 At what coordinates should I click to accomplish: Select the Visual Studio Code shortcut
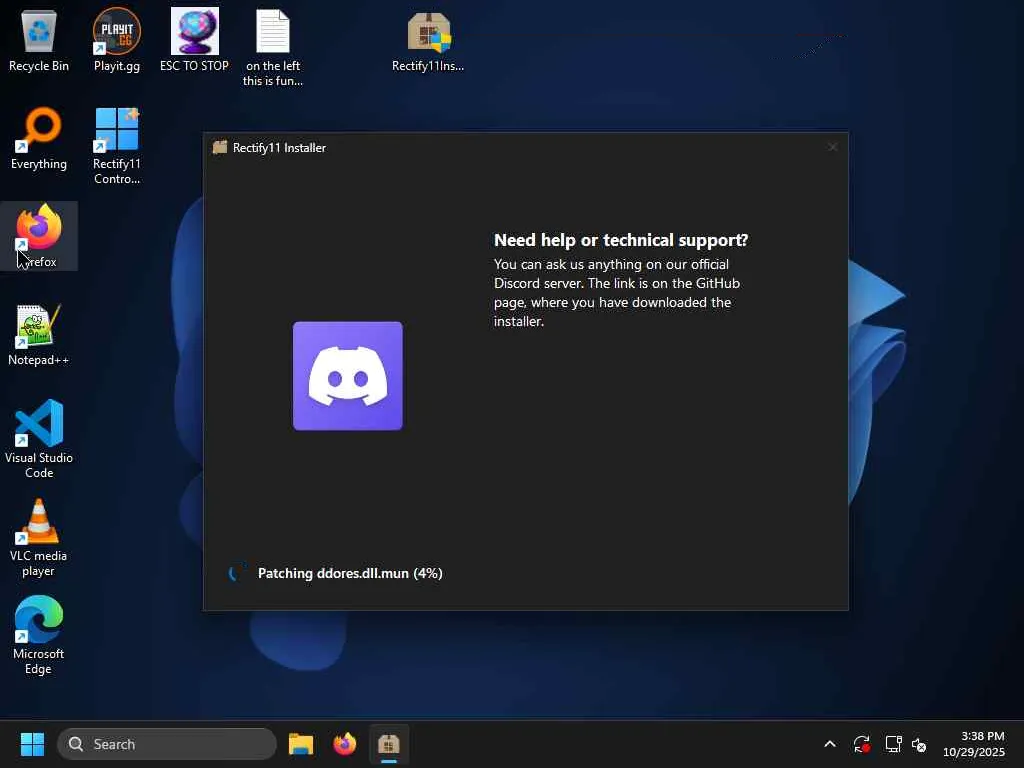[x=39, y=439]
